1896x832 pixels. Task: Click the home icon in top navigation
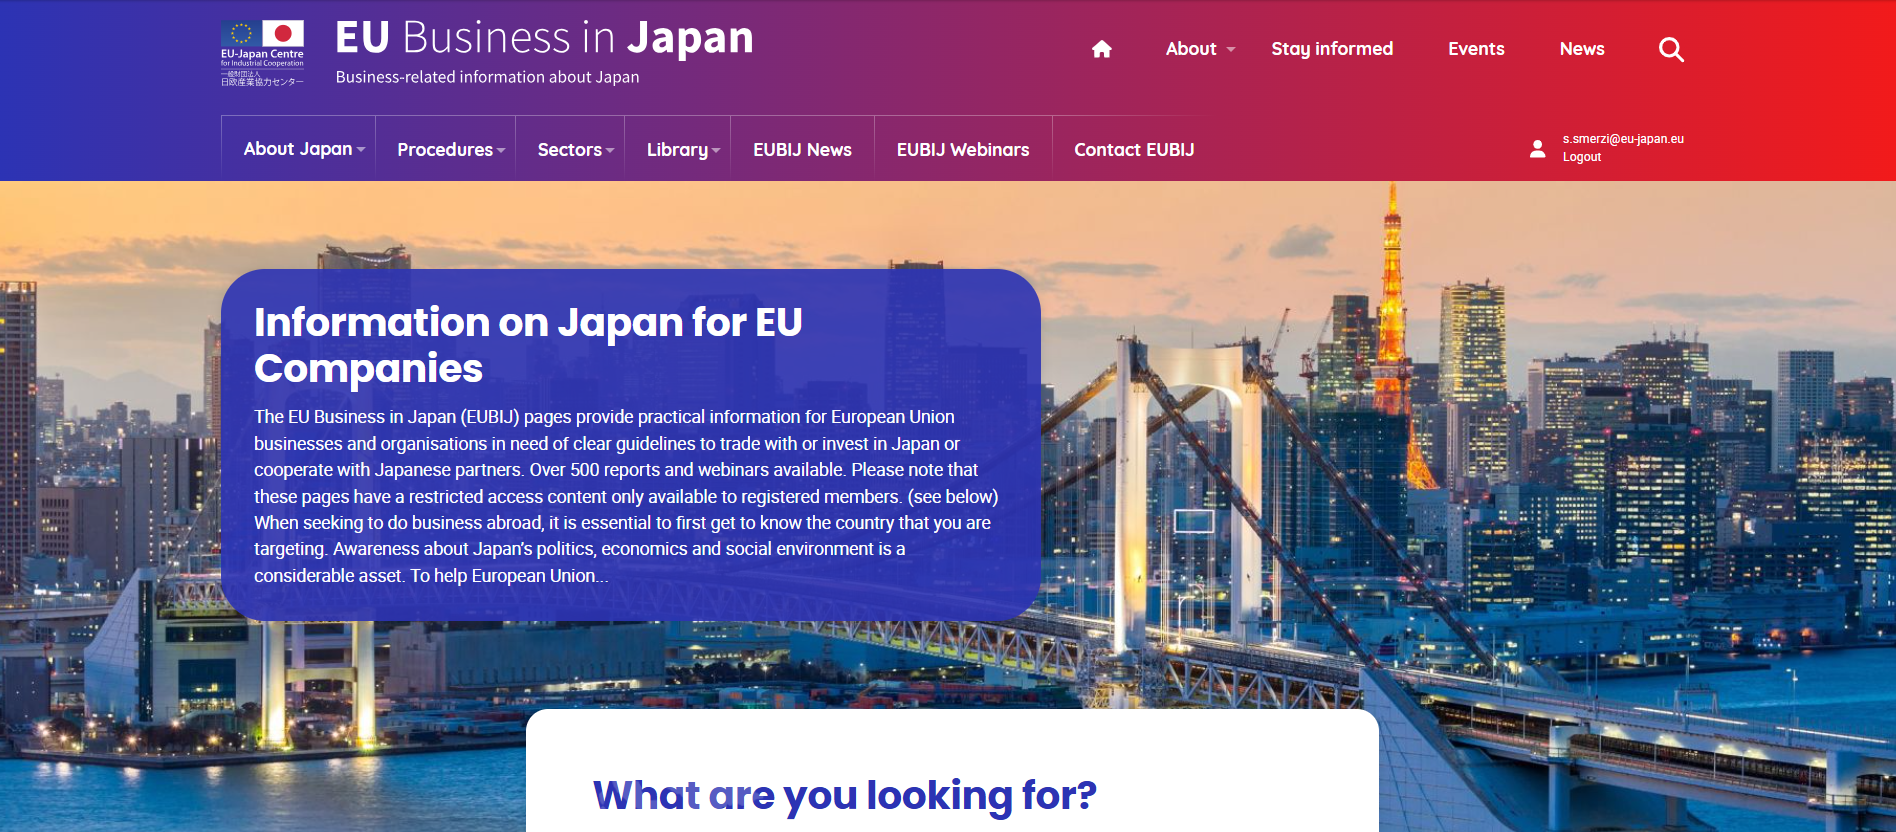(x=1101, y=49)
